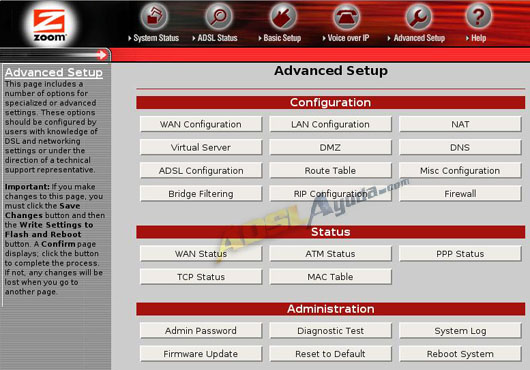Open the System Log
The height and width of the screenshot is (370, 530).
(x=460, y=330)
